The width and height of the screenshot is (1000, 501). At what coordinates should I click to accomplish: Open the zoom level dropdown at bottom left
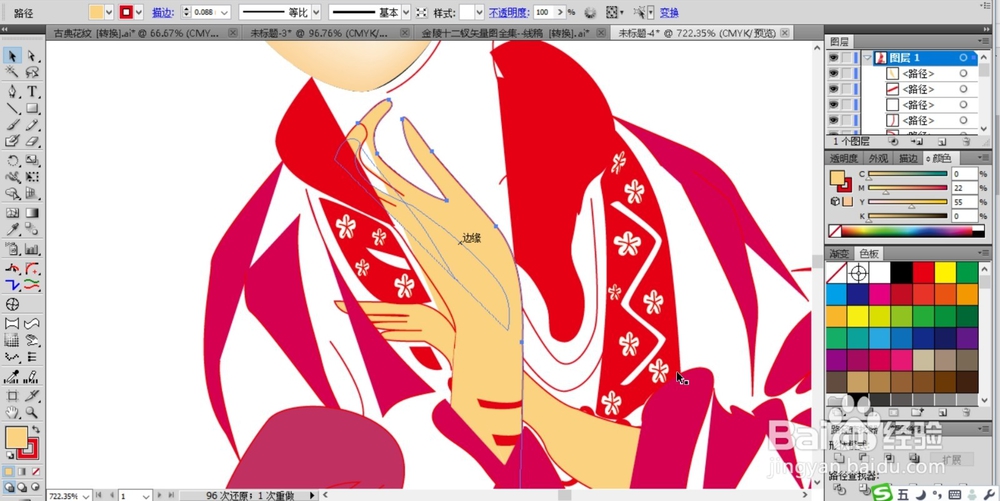(86, 496)
